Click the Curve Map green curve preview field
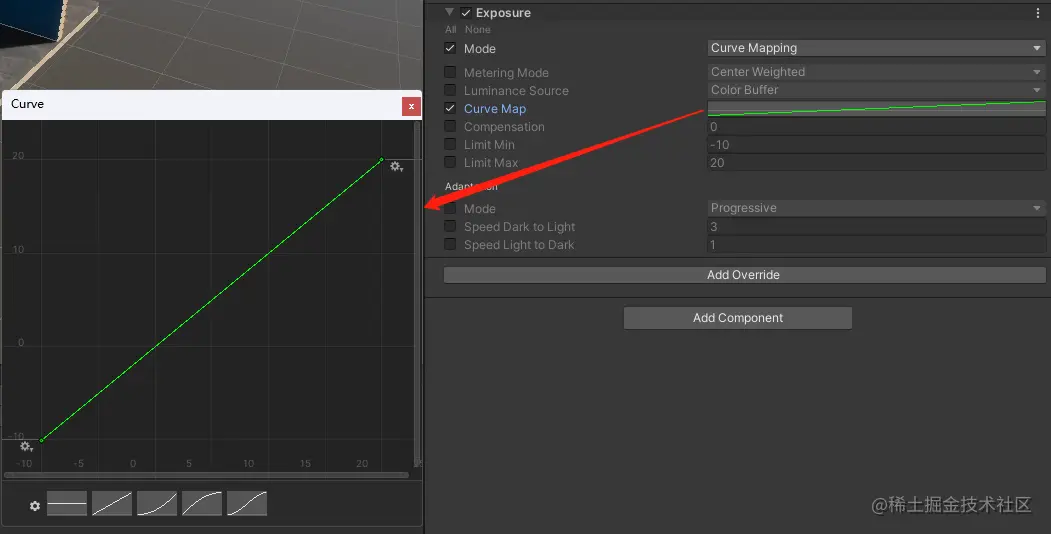1051x534 pixels. click(x=876, y=108)
